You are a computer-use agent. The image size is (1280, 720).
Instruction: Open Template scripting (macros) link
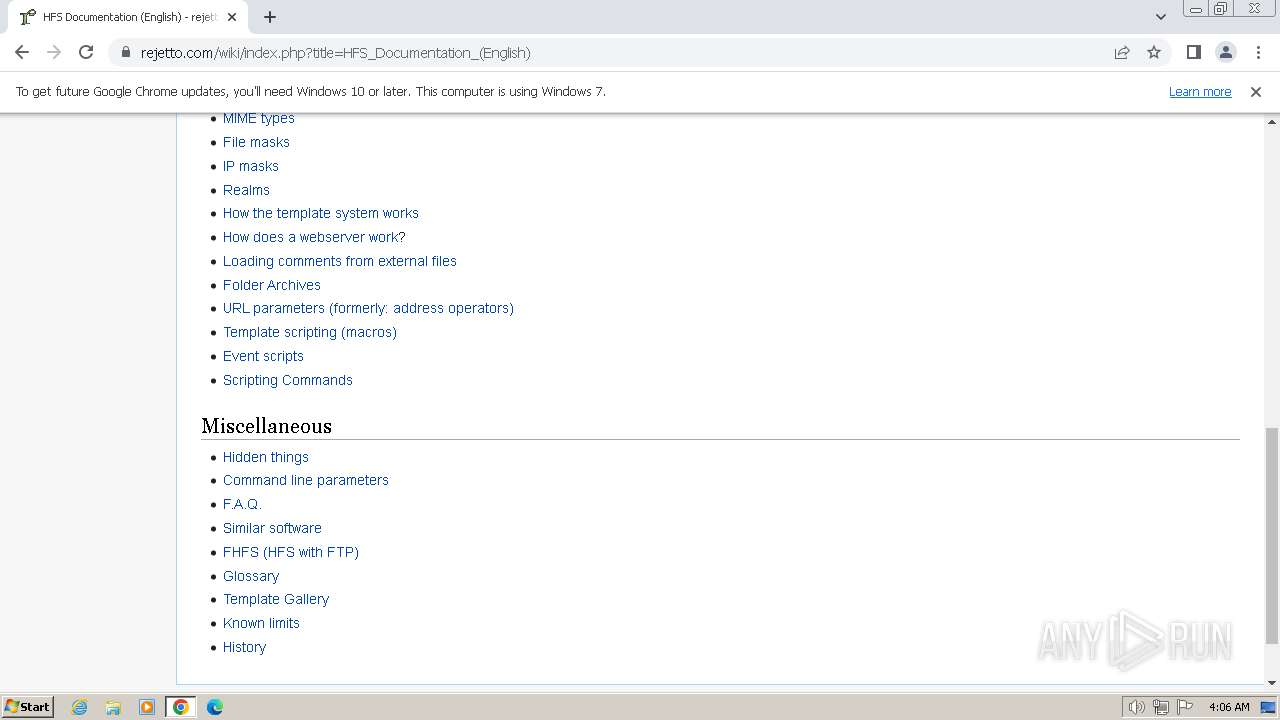point(310,332)
